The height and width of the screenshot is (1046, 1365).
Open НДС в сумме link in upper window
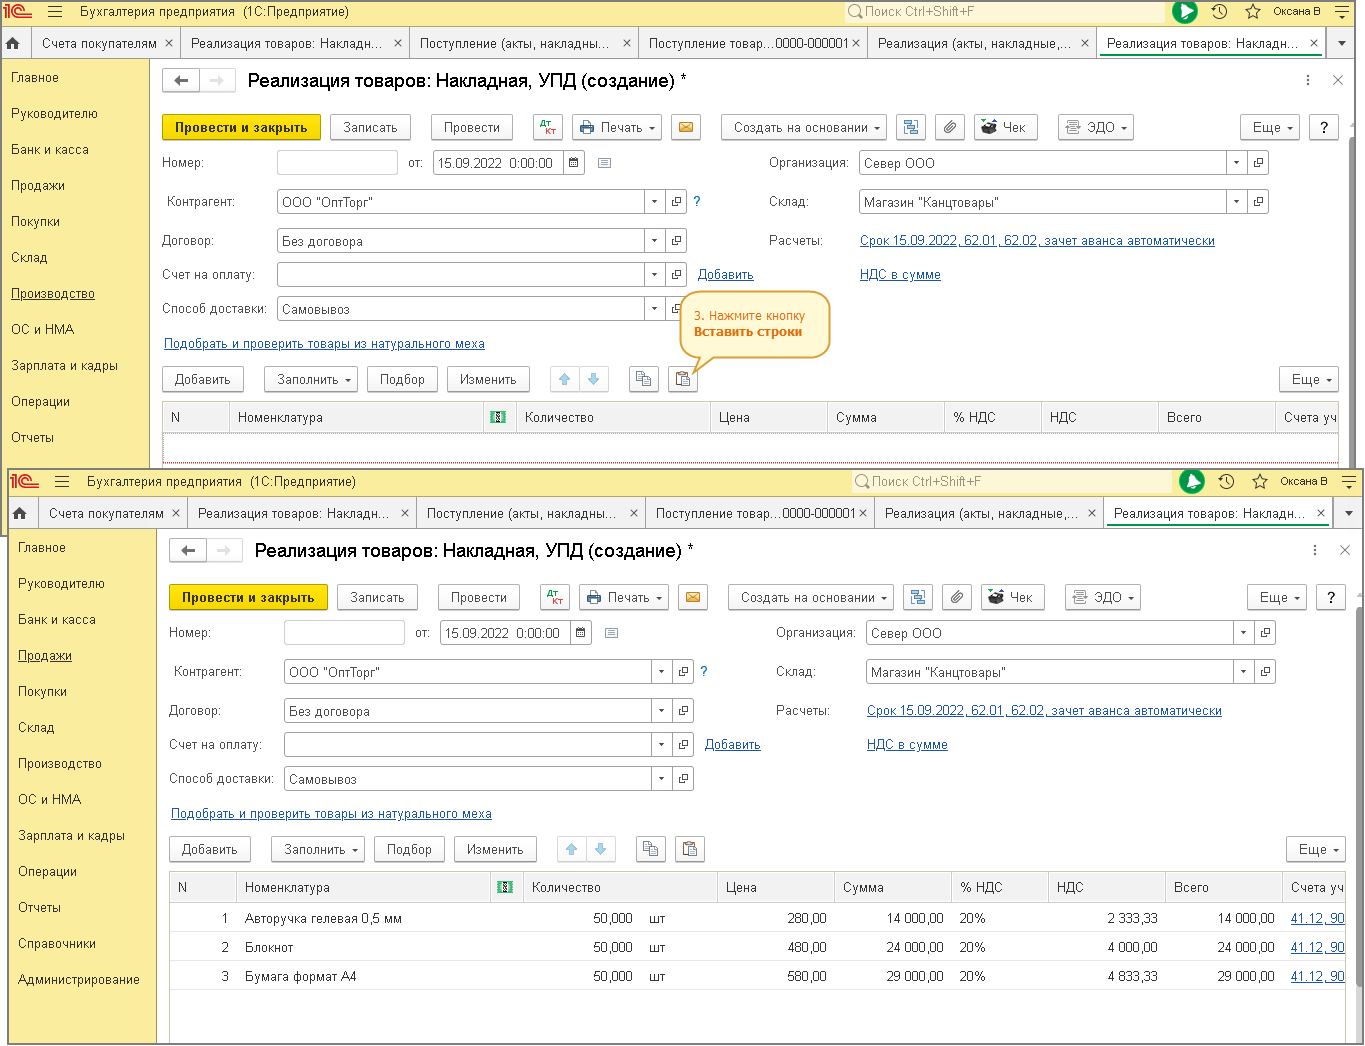coord(900,275)
